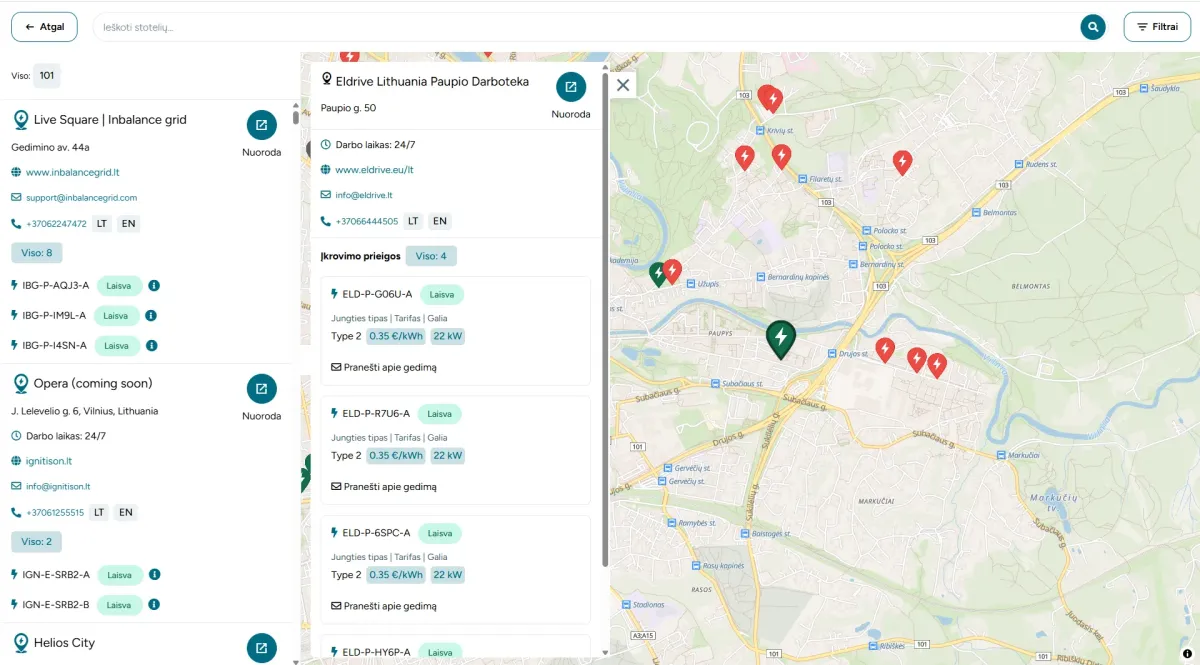Open directions for Live Square station
The height and width of the screenshot is (665, 1200).
261,125
